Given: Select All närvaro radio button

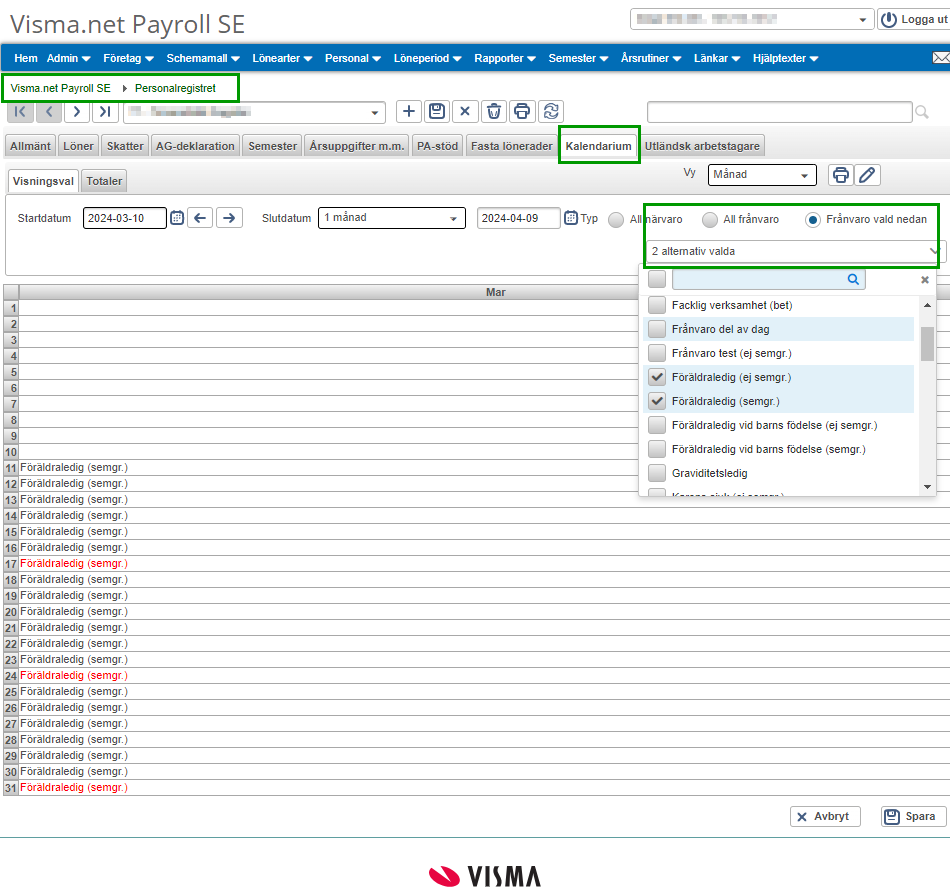Looking at the screenshot, I should click(x=616, y=219).
